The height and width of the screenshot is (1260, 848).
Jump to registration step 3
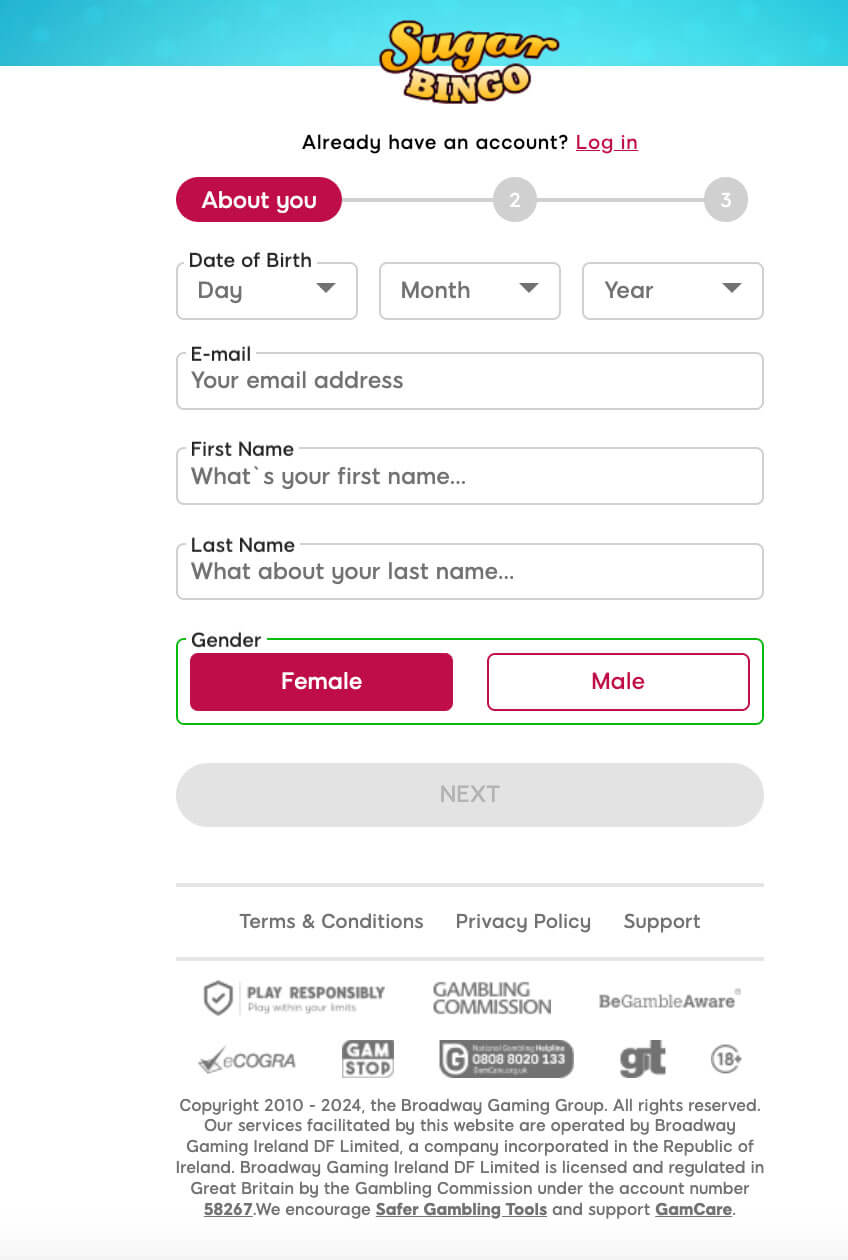726,200
